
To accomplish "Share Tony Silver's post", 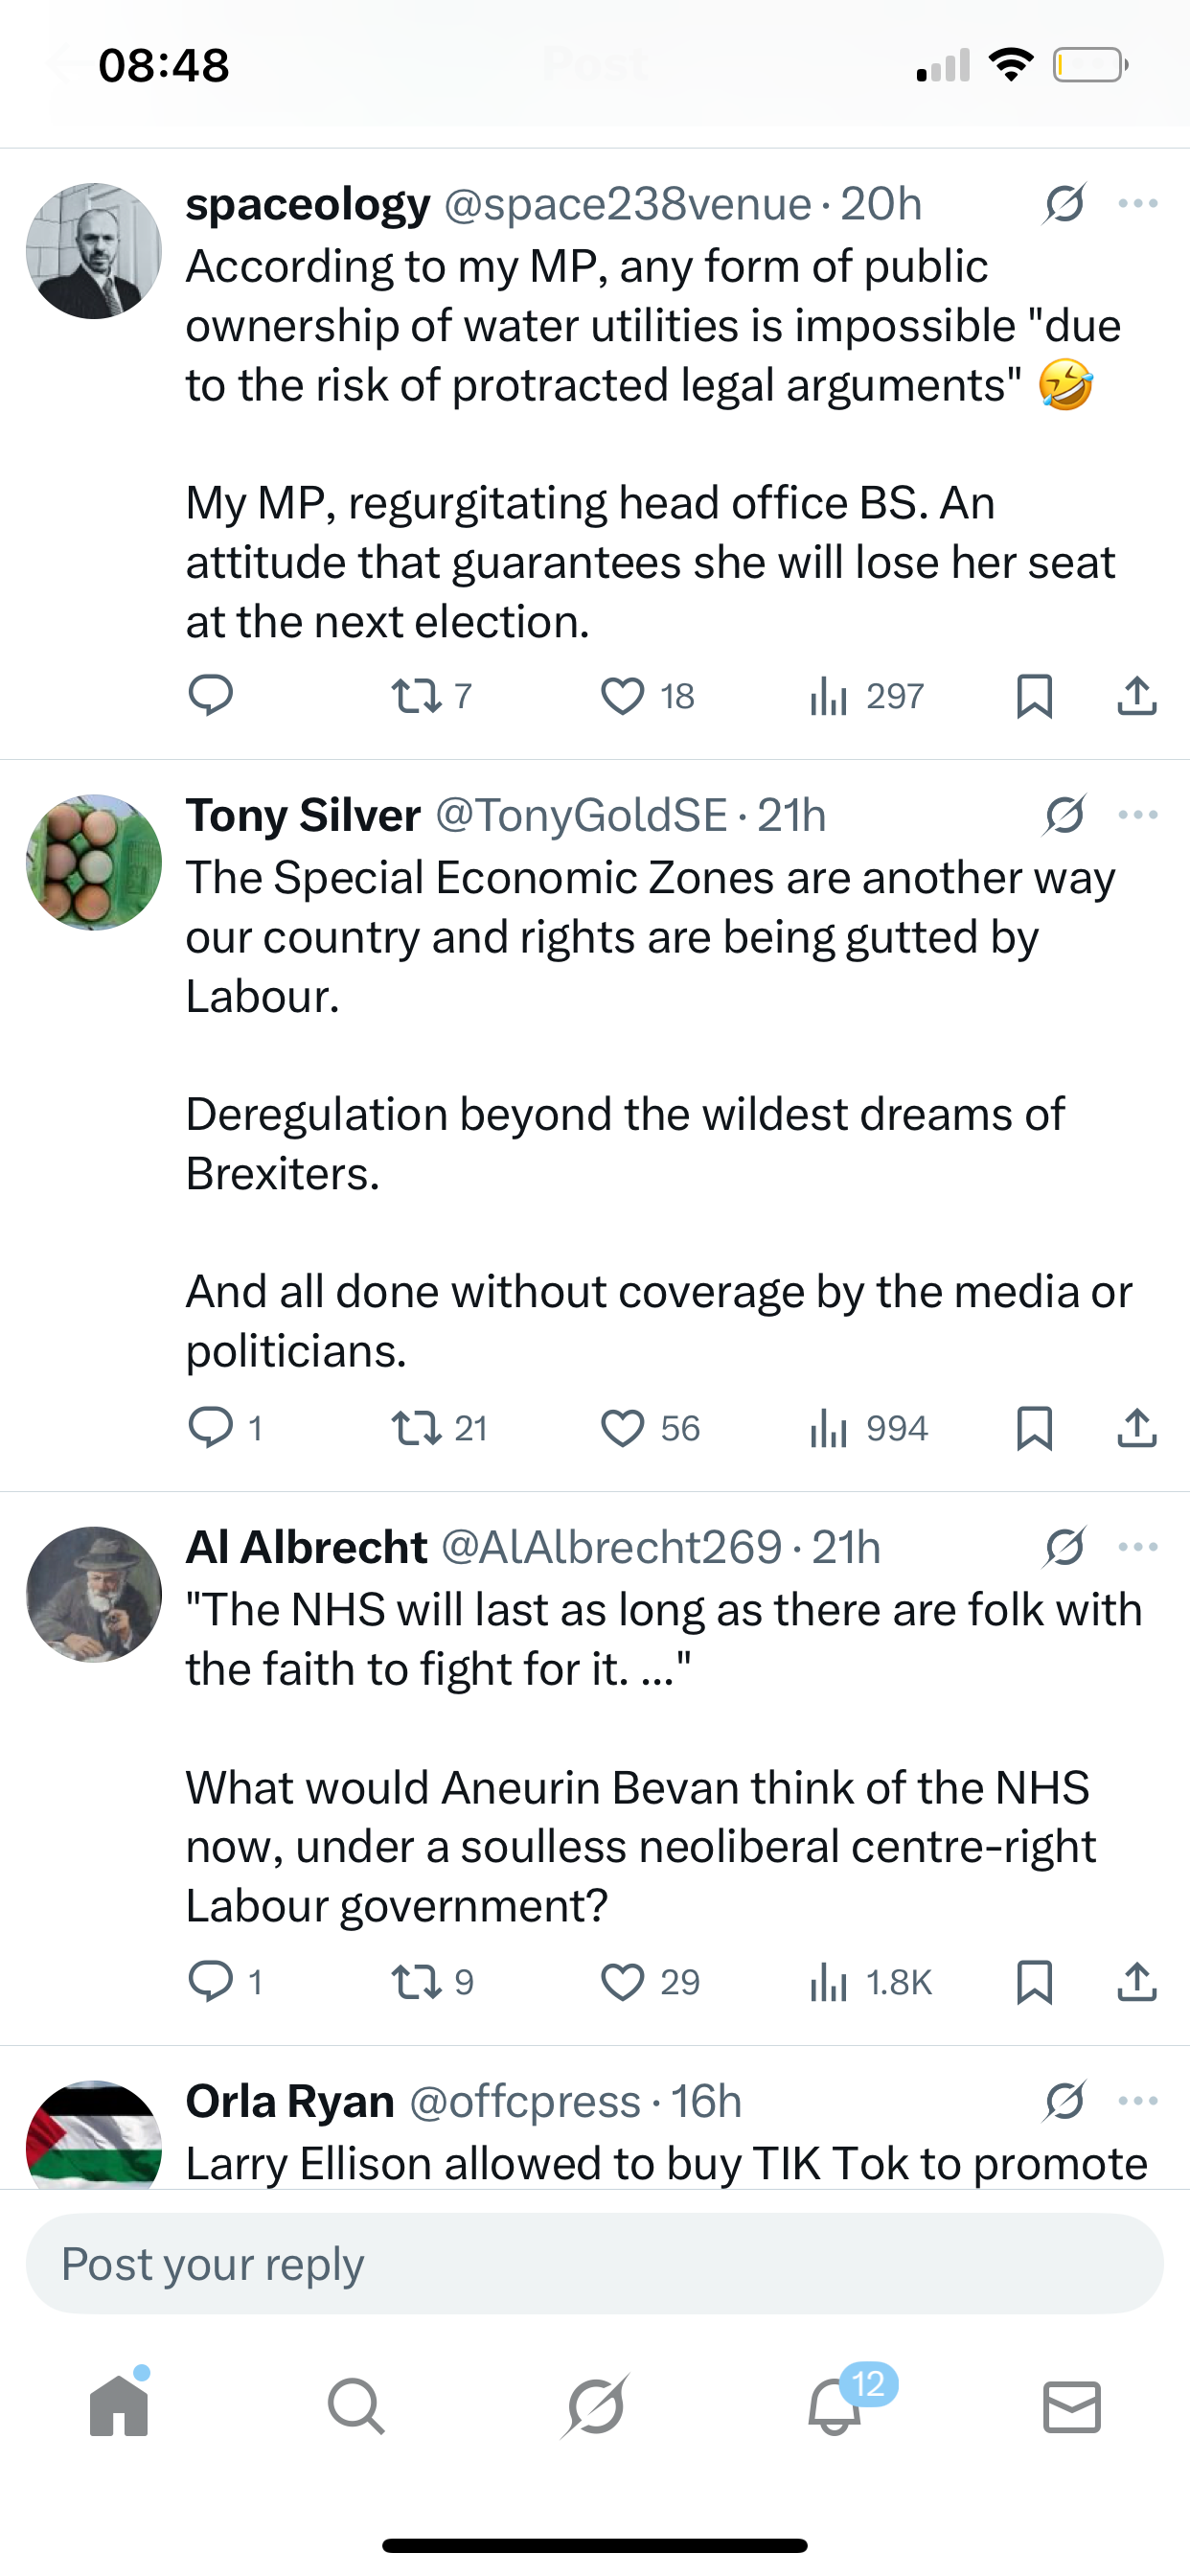I will [1136, 1427].
